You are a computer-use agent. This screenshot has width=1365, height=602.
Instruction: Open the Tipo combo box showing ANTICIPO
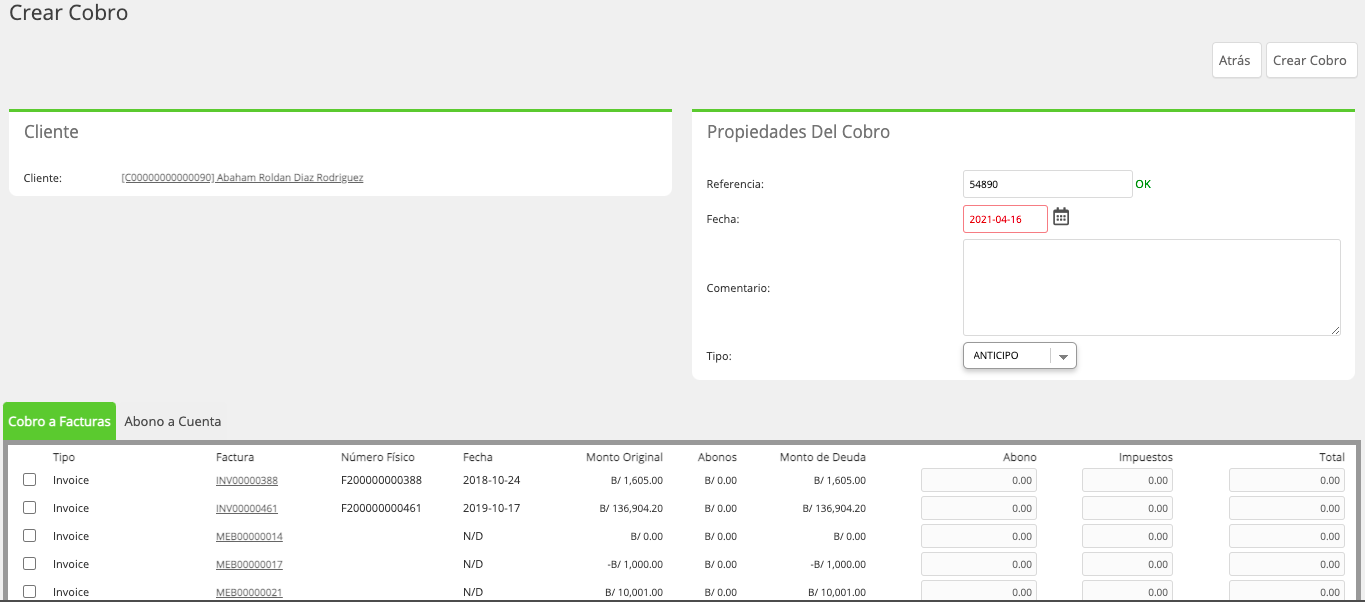point(1019,356)
